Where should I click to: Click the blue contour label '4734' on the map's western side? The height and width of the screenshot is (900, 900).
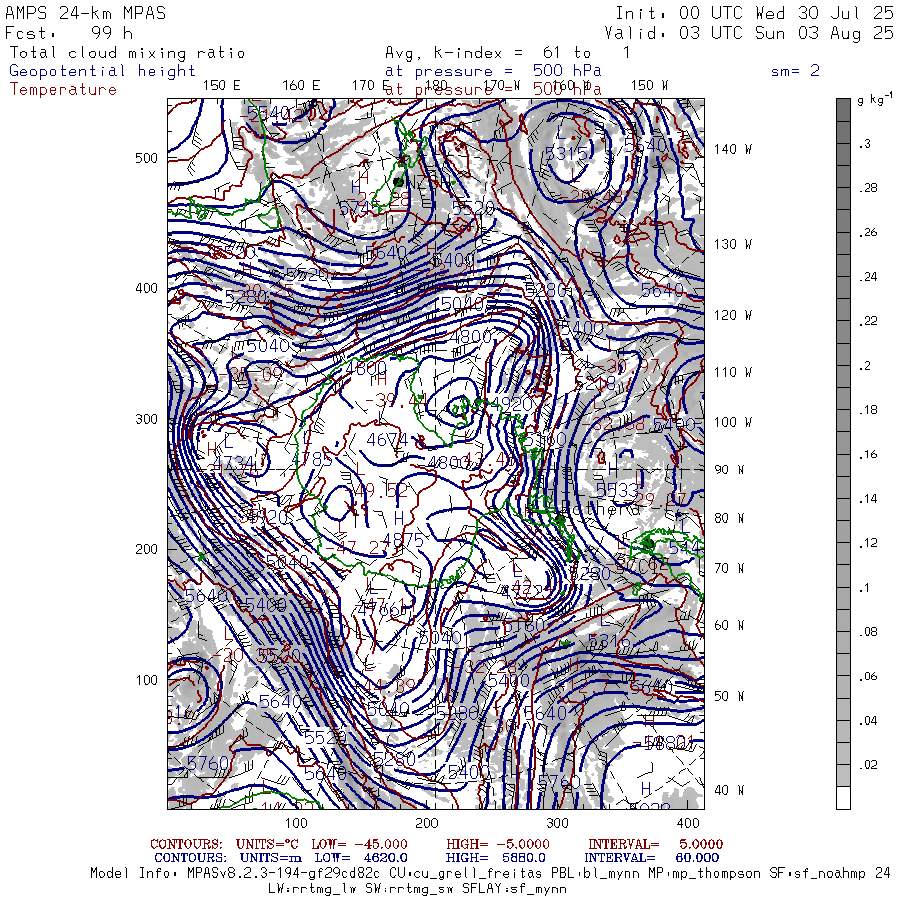234,464
